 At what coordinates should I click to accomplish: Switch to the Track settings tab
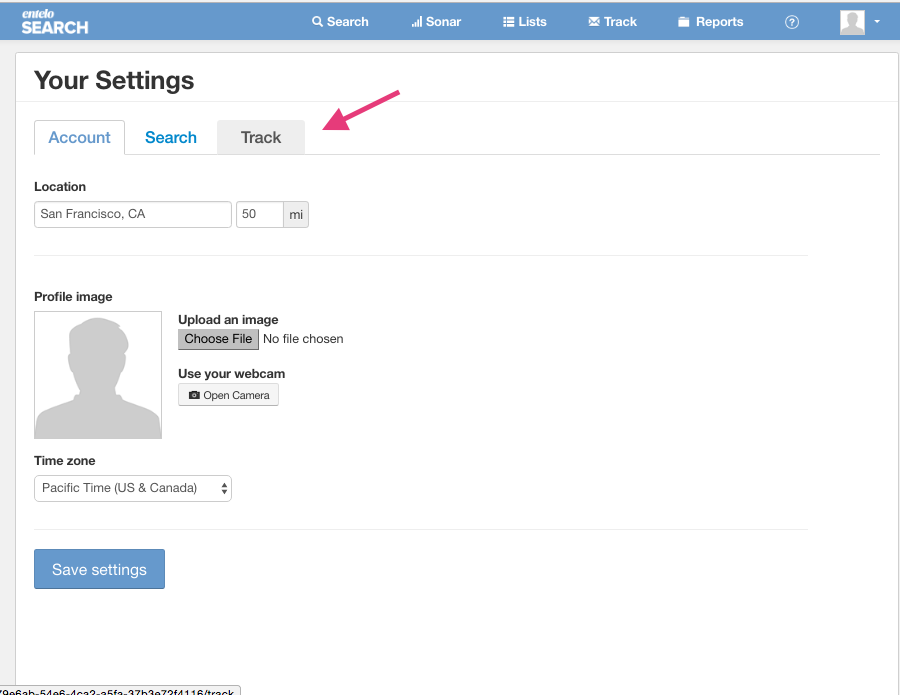(261, 138)
